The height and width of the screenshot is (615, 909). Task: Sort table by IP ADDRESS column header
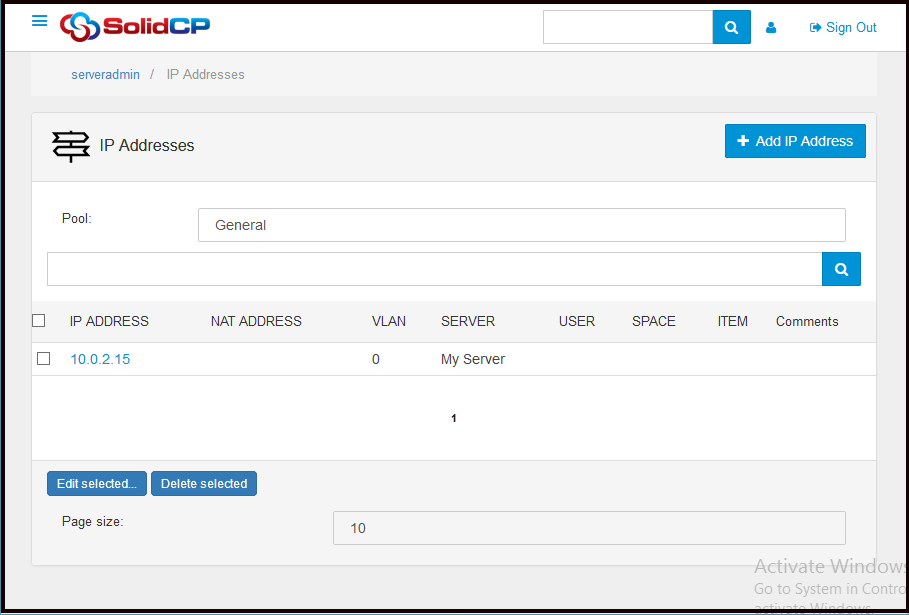[x=109, y=322]
